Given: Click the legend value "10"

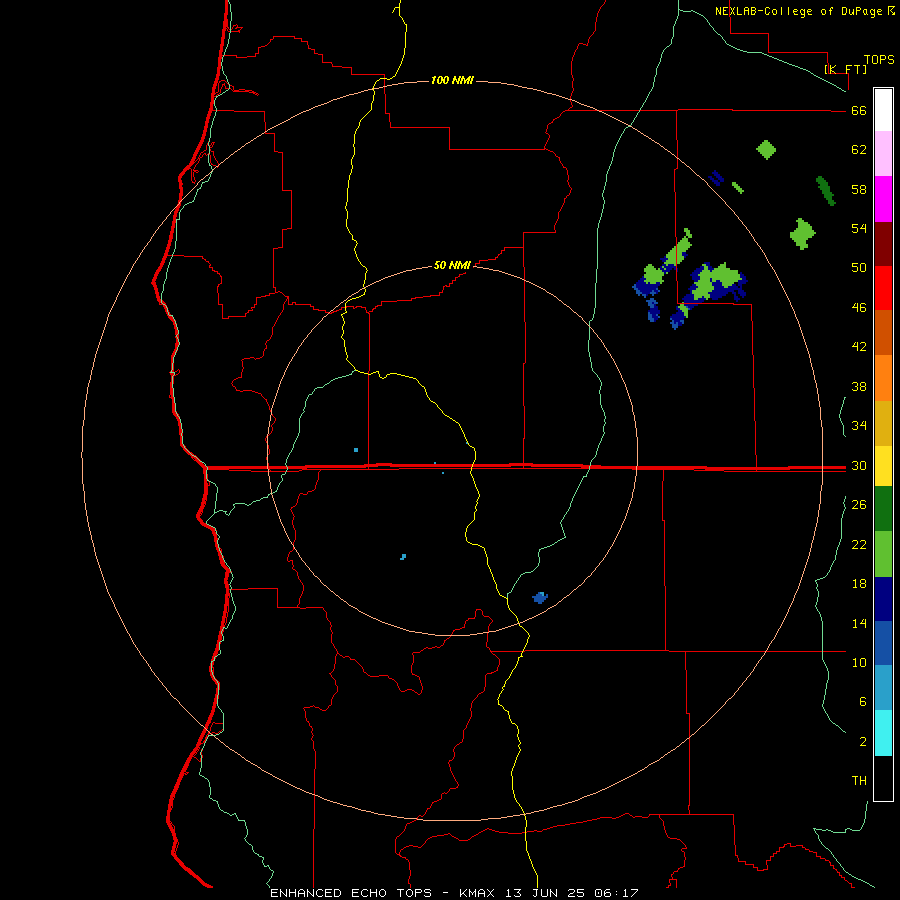Looking at the screenshot, I should [x=859, y=662].
